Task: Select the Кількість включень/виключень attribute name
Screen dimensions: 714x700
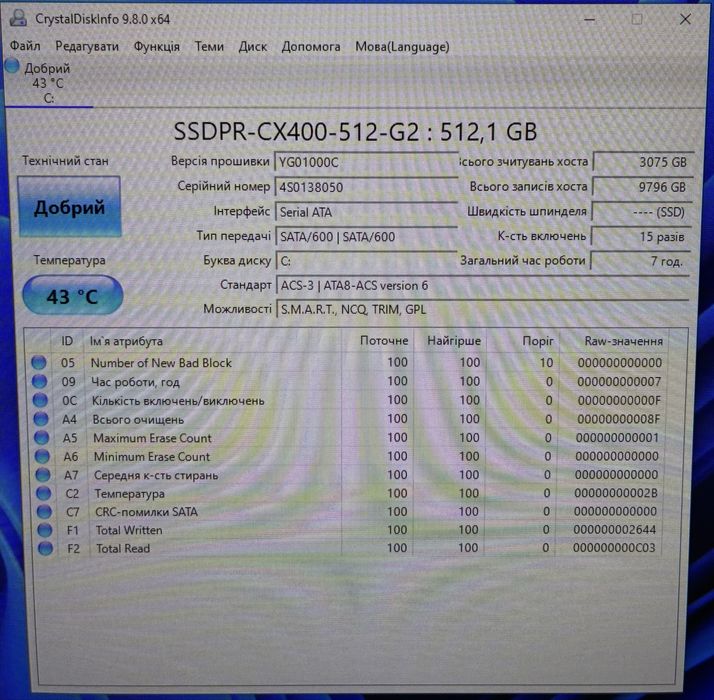Action: (178, 401)
